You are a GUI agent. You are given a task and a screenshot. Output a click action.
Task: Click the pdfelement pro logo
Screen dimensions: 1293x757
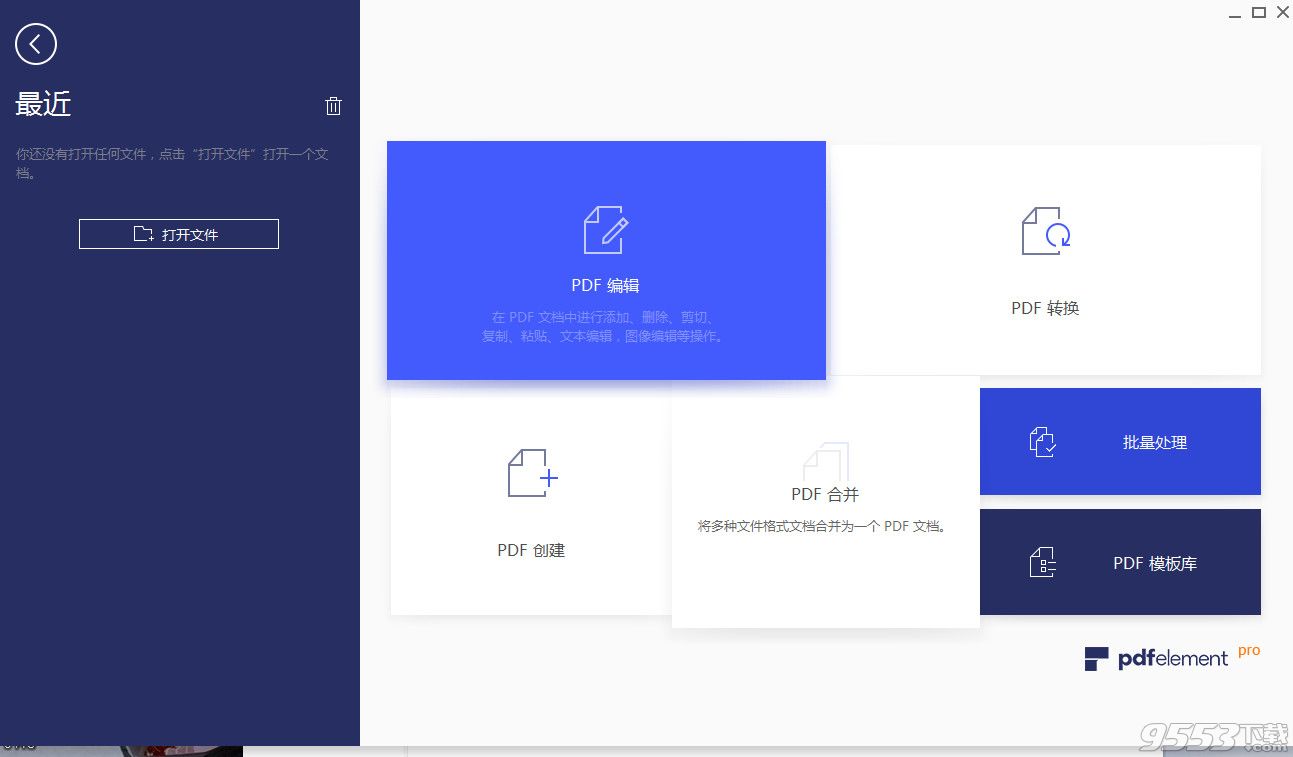[x=1172, y=657]
